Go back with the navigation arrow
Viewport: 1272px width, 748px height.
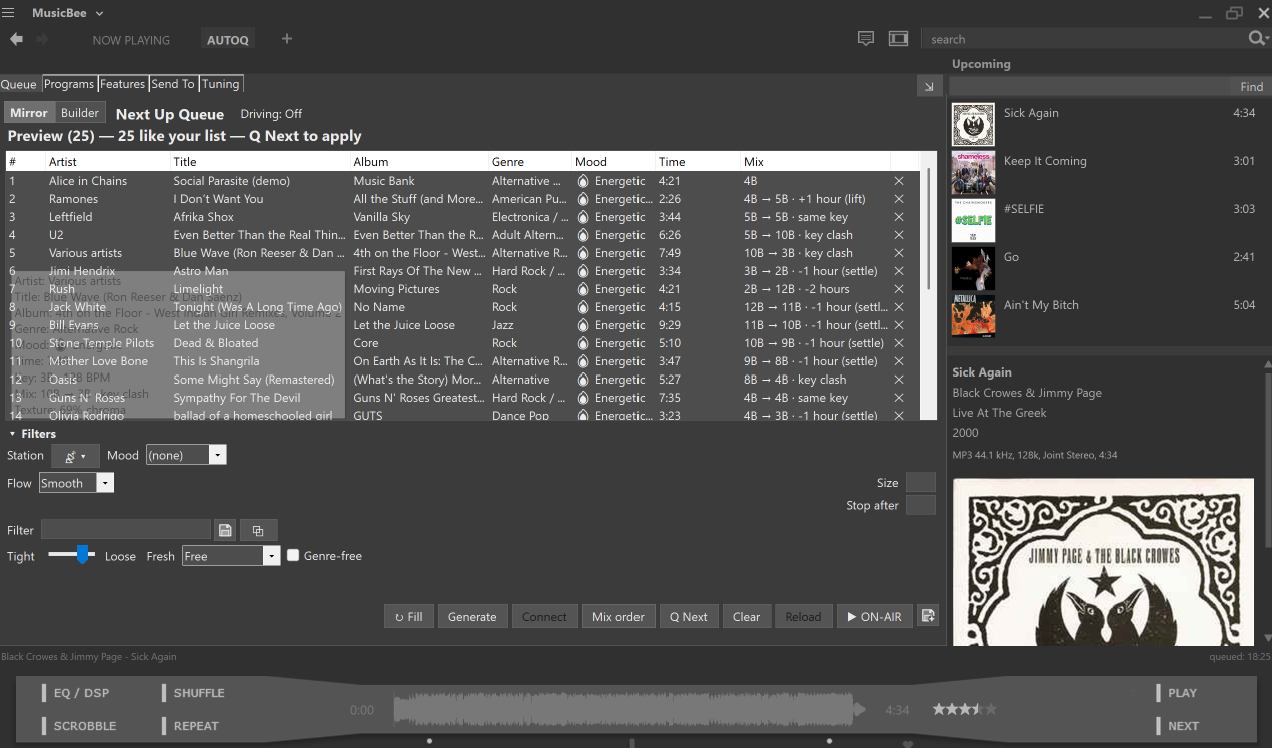(16, 39)
